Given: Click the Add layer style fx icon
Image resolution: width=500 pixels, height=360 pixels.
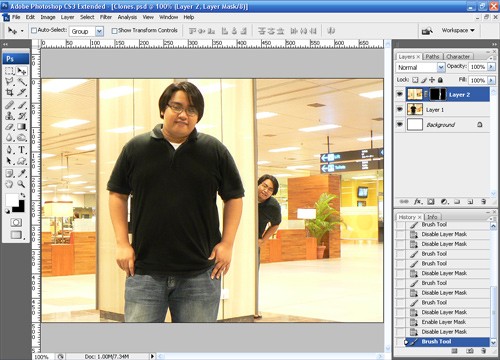Looking at the screenshot, I should click(x=418, y=202).
